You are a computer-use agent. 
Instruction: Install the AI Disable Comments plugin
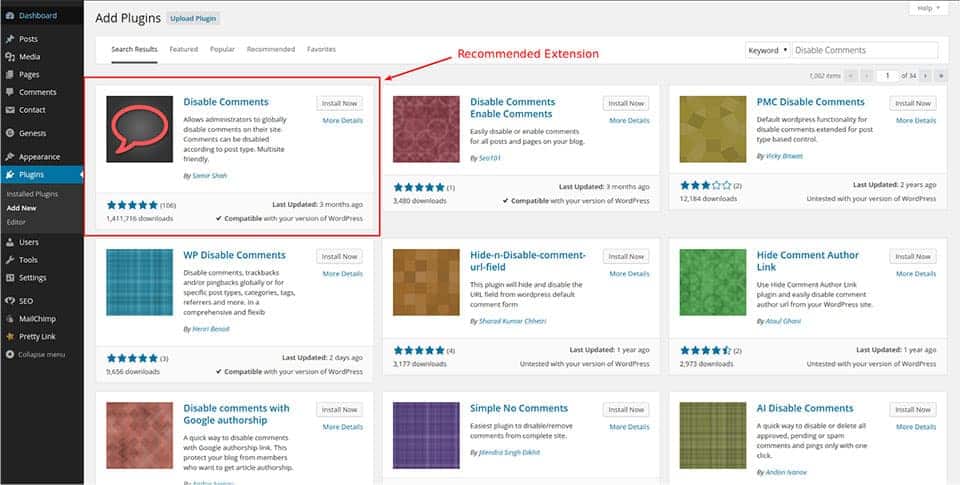pyautogui.click(x=913, y=410)
